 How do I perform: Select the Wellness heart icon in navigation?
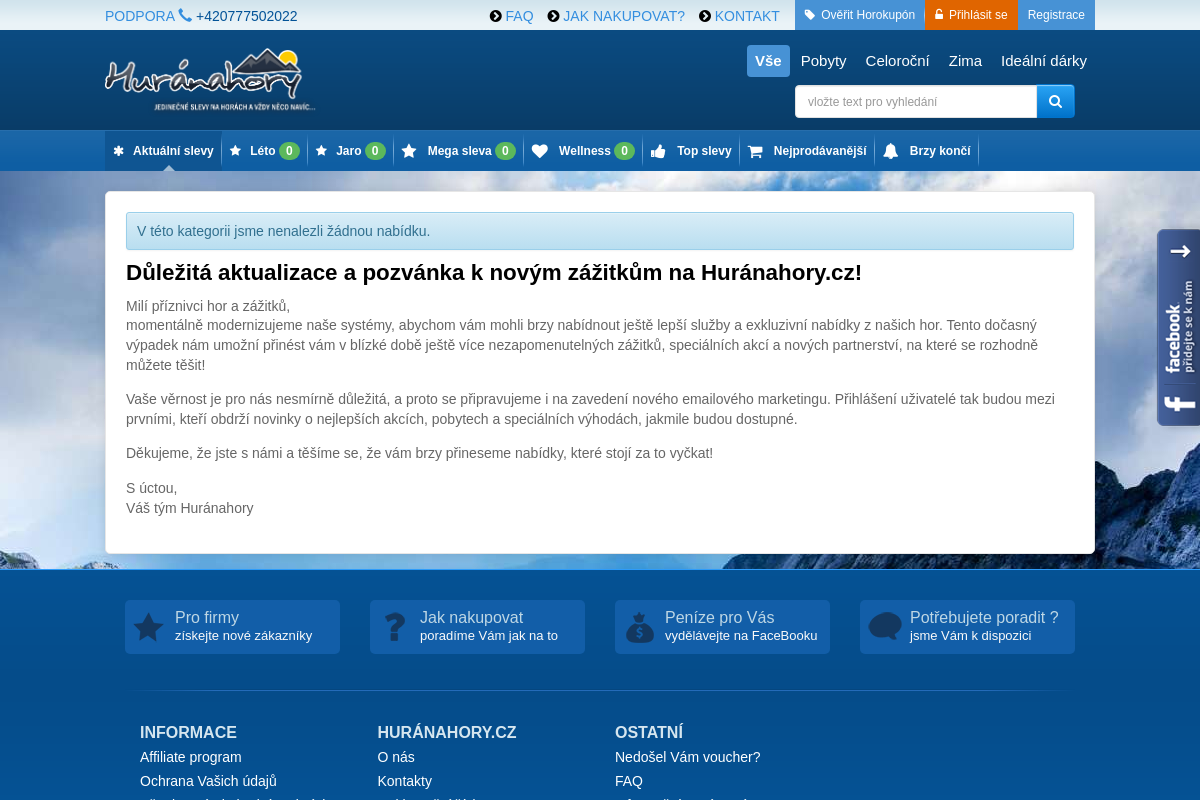tap(540, 150)
